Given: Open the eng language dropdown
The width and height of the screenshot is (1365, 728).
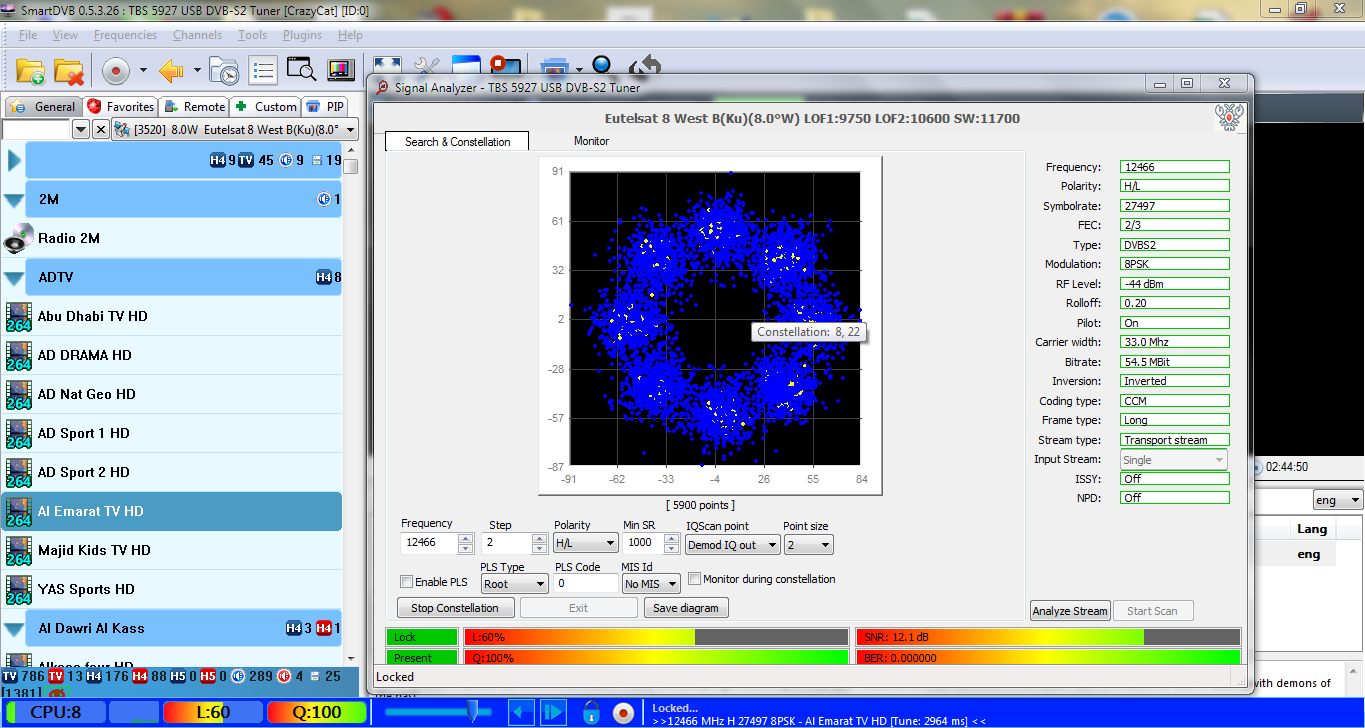Looking at the screenshot, I should pos(1338,500).
